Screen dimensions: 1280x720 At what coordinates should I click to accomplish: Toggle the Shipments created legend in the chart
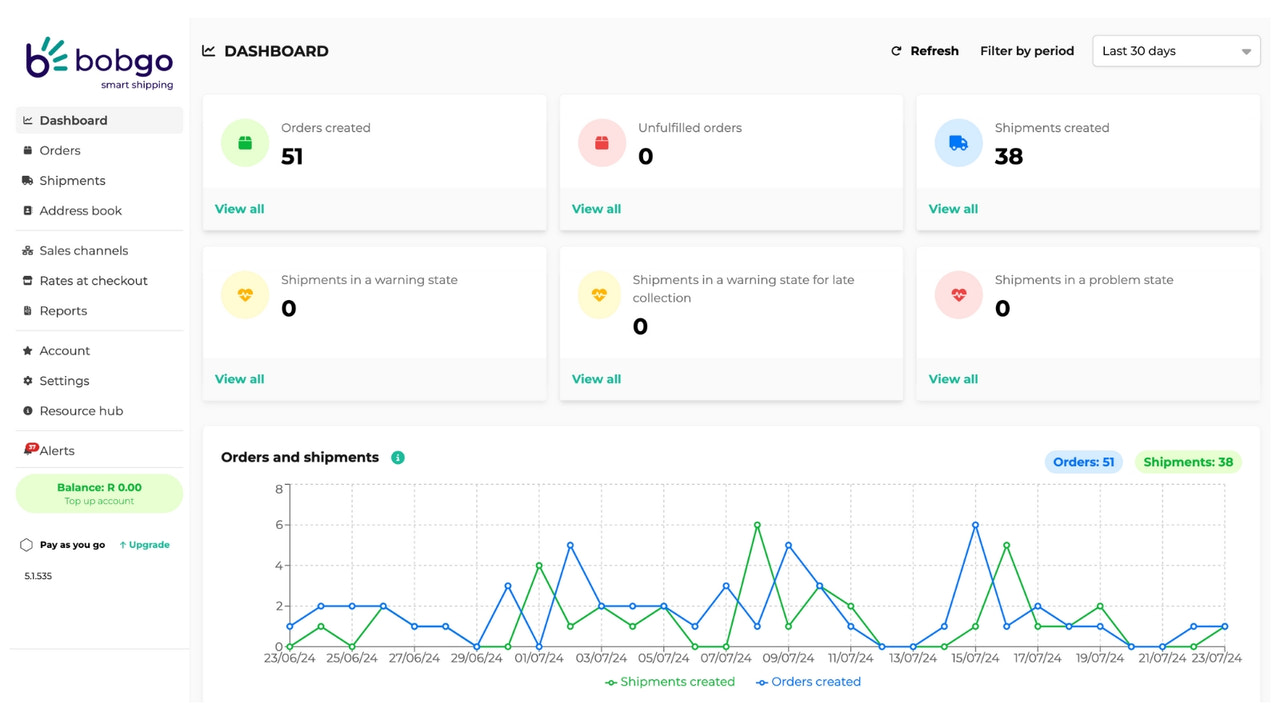[x=669, y=681]
